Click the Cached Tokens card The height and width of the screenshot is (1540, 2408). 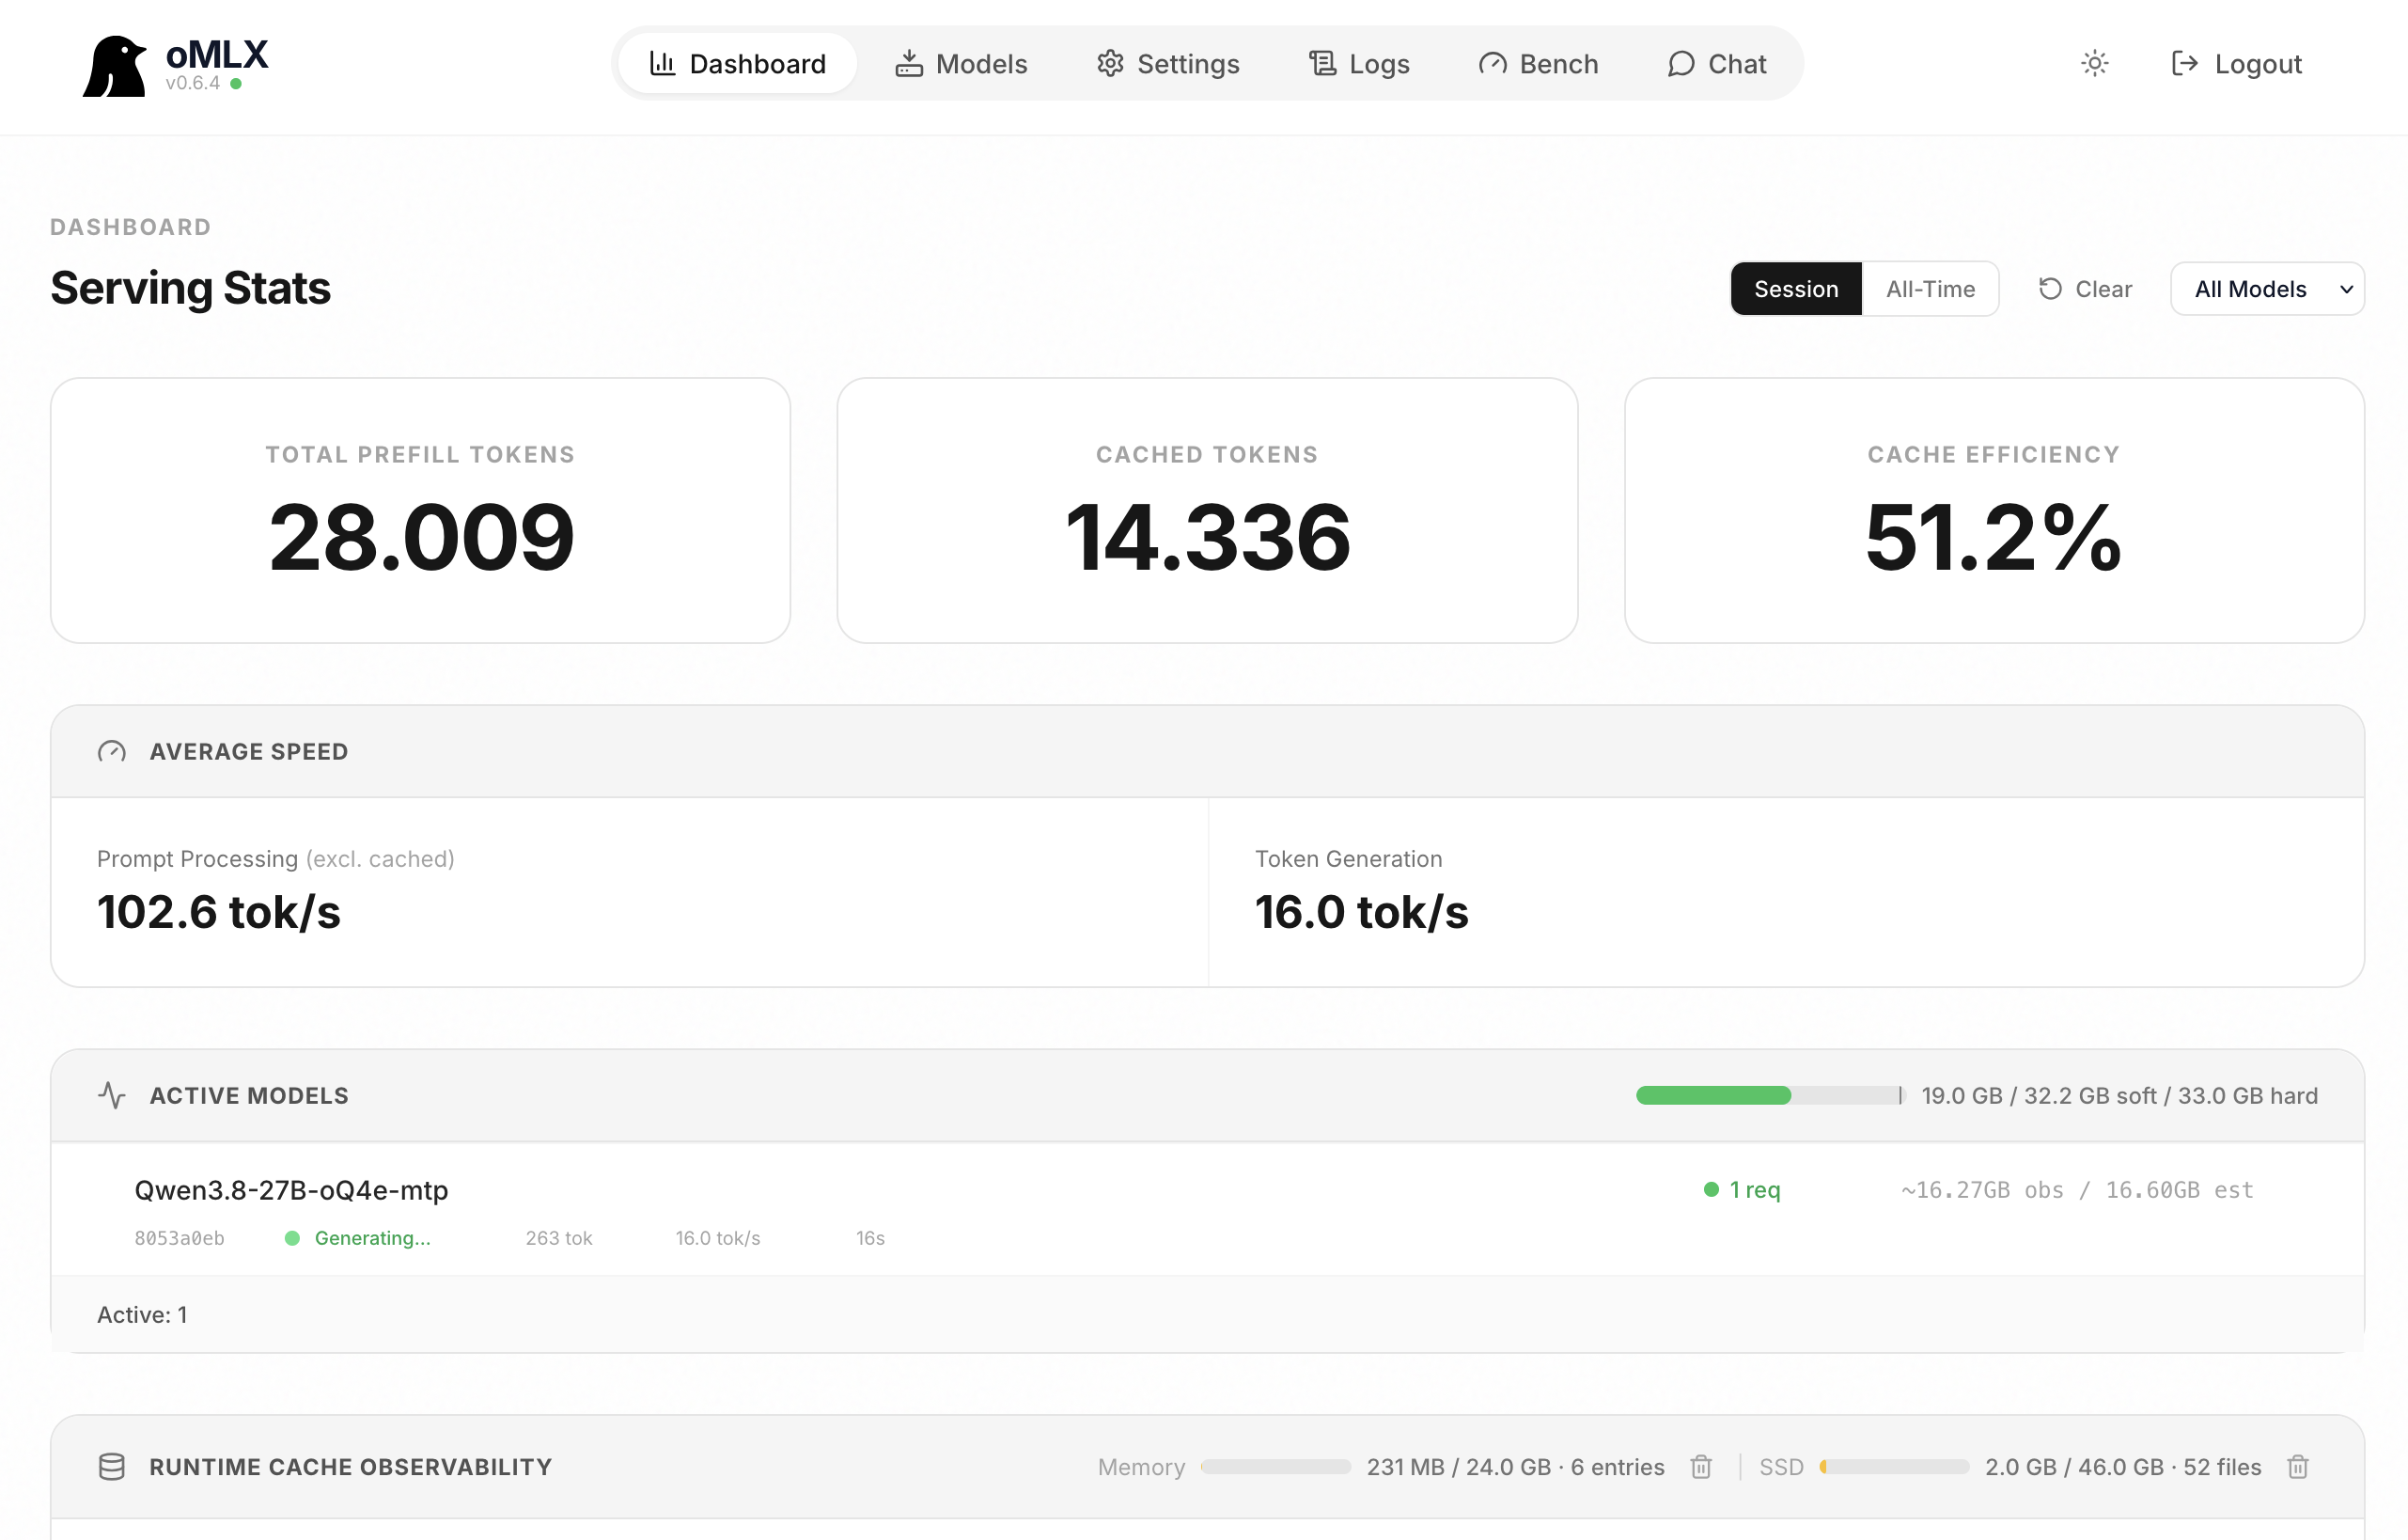click(1207, 510)
